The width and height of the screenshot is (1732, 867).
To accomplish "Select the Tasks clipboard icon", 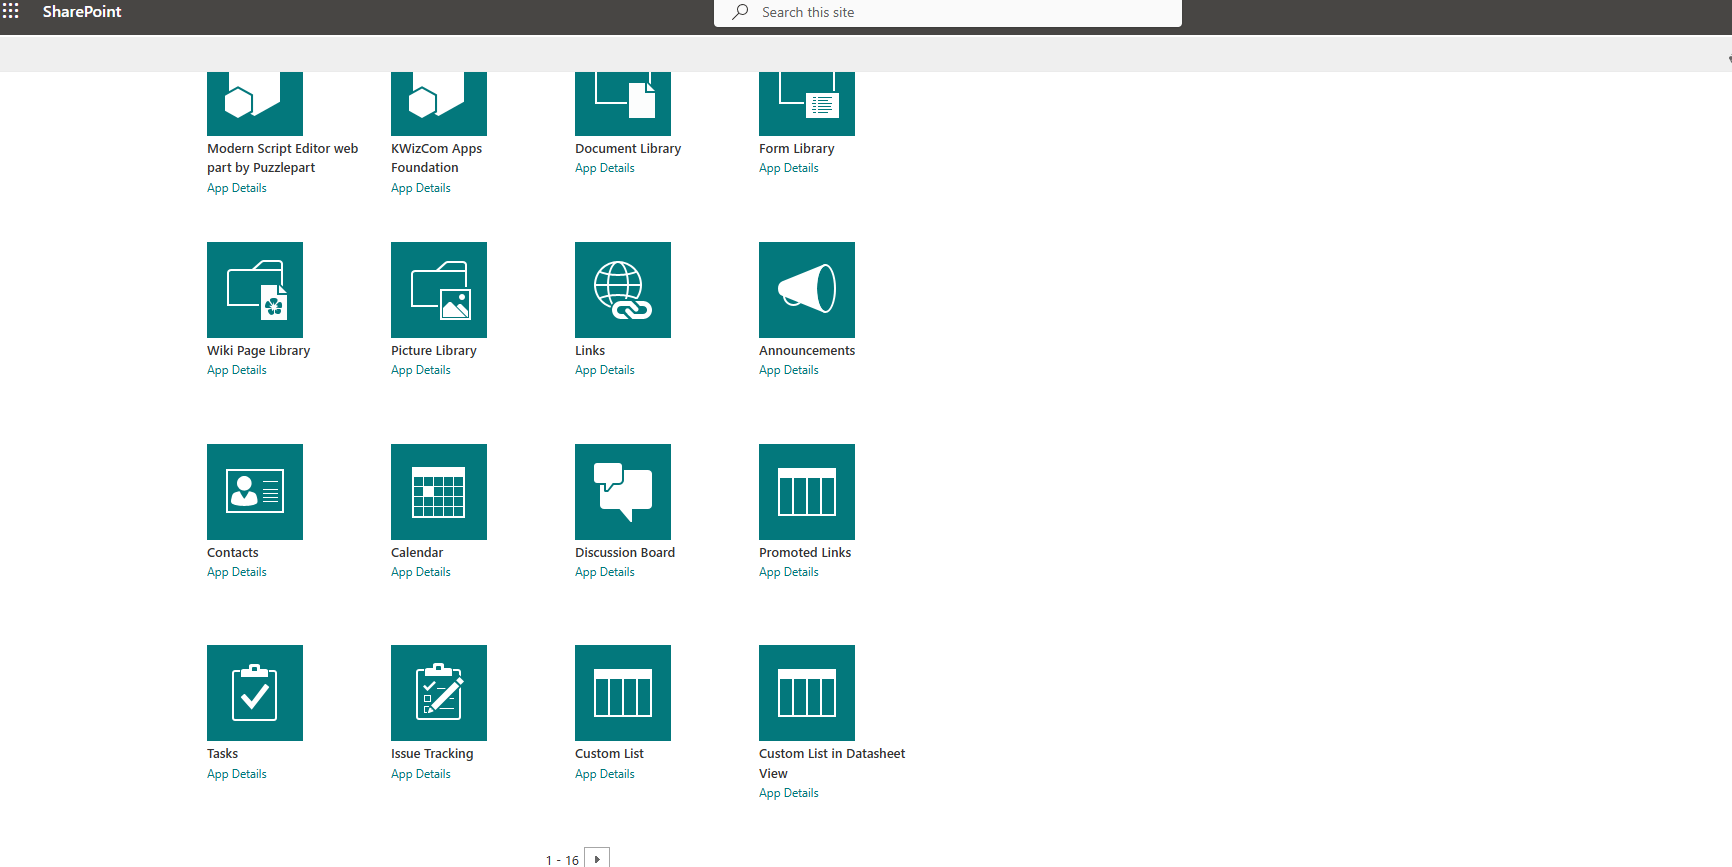I will click(x=254, y=693).
